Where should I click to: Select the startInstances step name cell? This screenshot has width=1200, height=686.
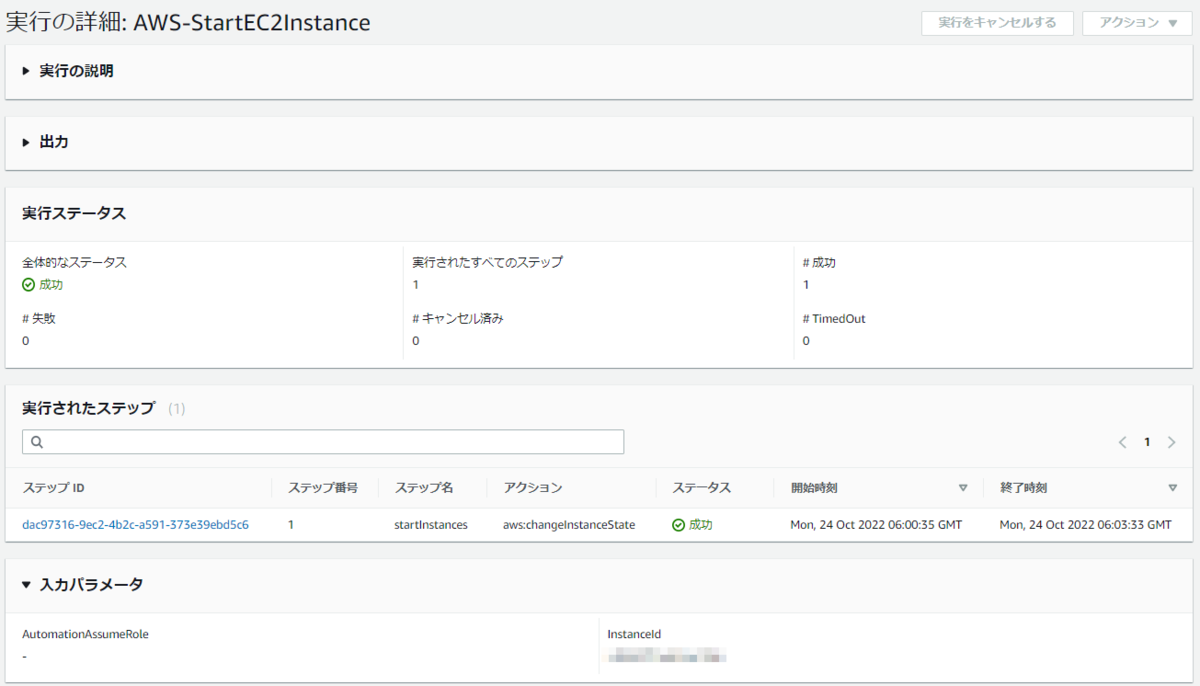click(431, 524)
